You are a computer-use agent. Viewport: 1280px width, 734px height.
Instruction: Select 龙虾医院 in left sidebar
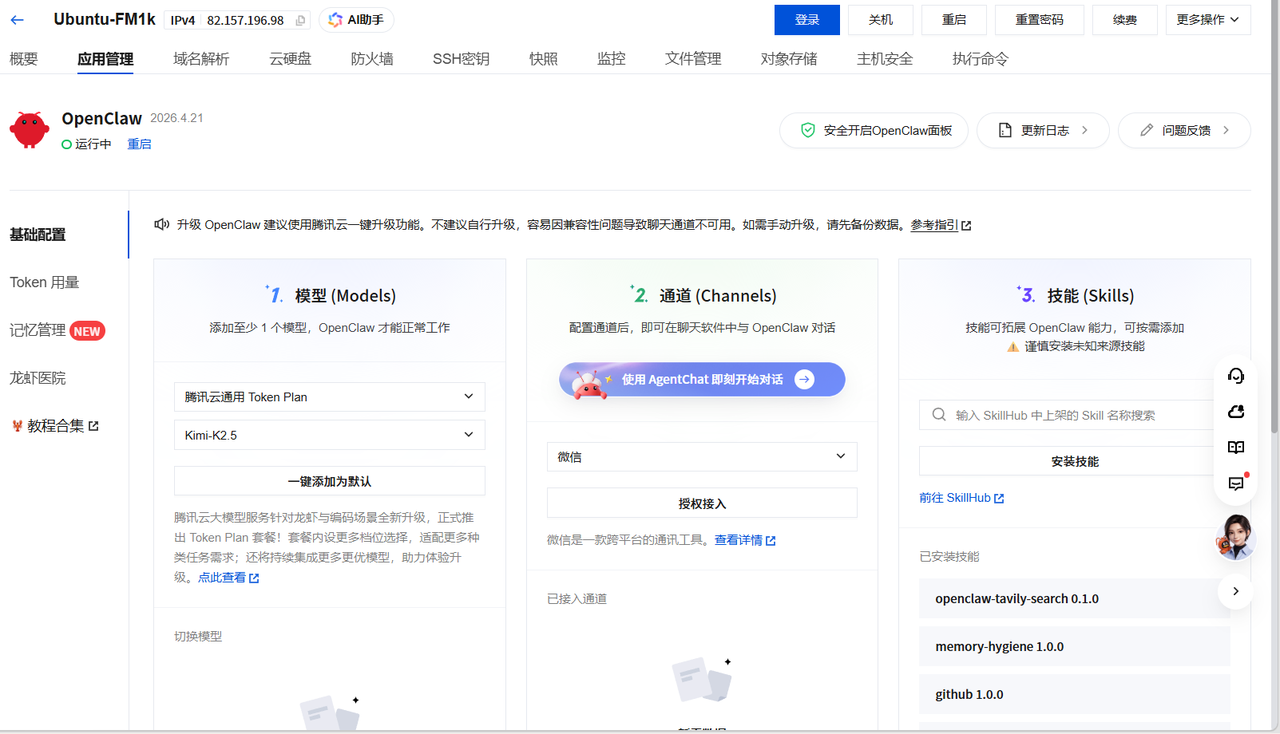point(37,378)
